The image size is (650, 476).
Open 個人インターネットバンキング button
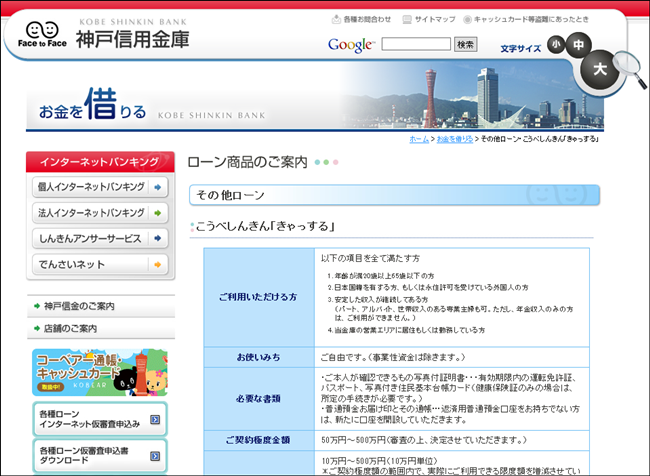click(100, 187)
